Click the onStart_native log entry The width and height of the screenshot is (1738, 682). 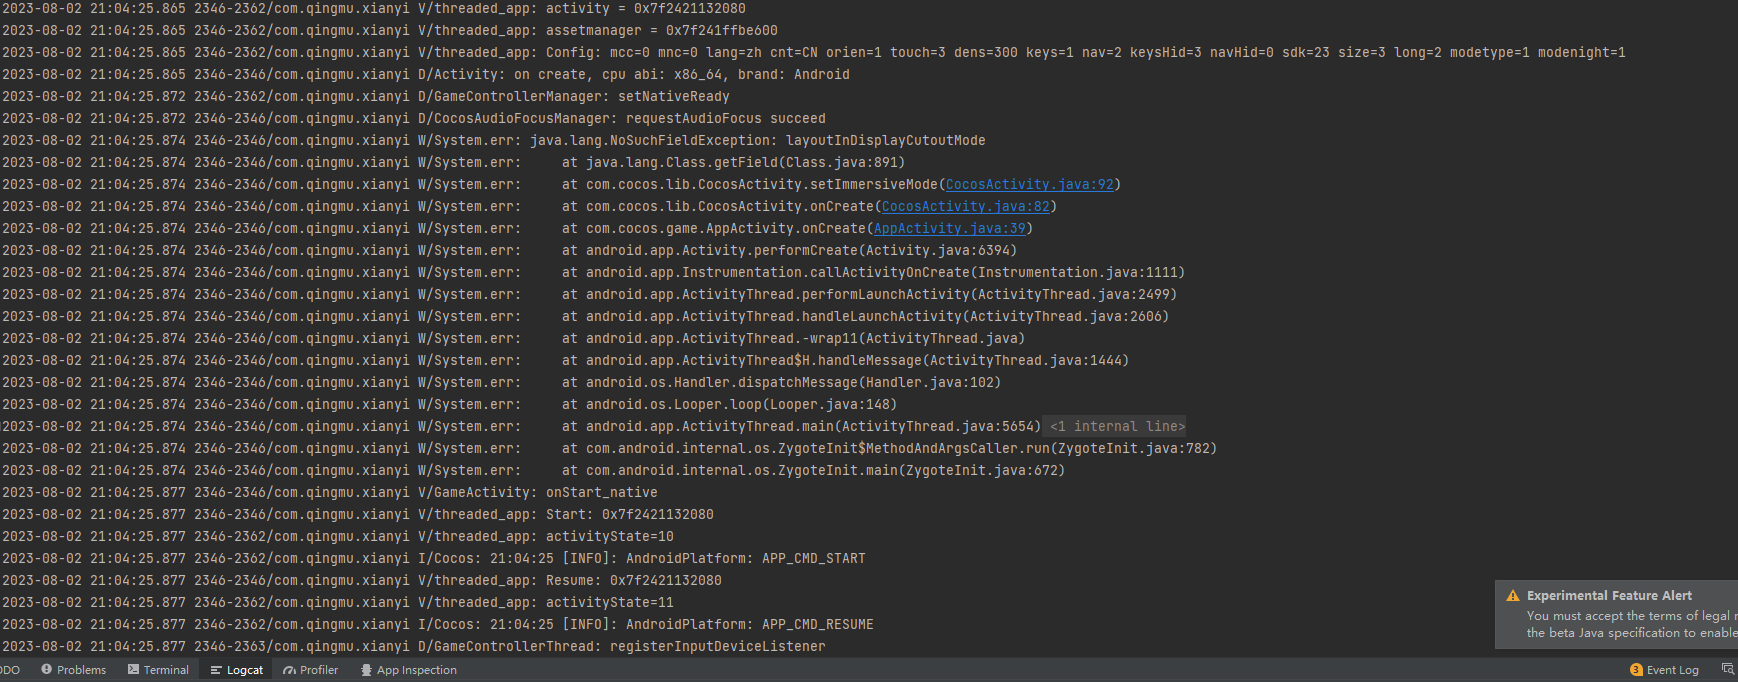[x=601, y=492]
